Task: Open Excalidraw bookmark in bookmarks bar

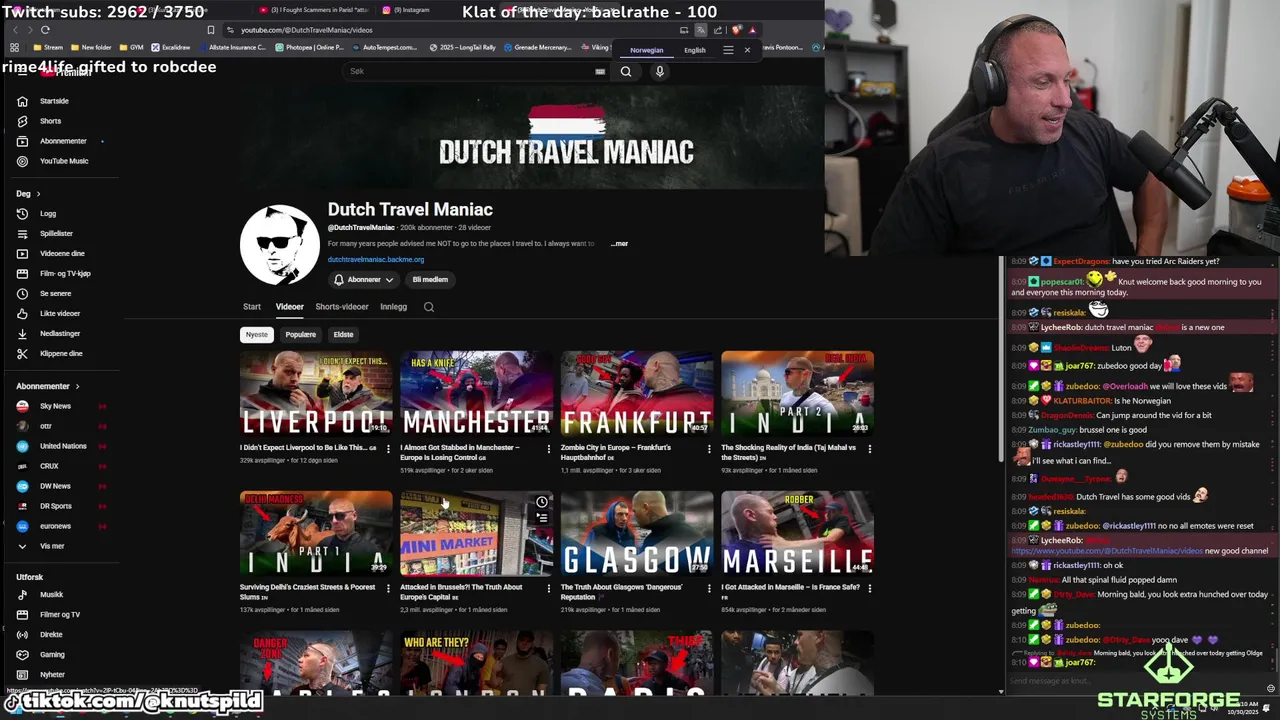Action: [171, 48]
